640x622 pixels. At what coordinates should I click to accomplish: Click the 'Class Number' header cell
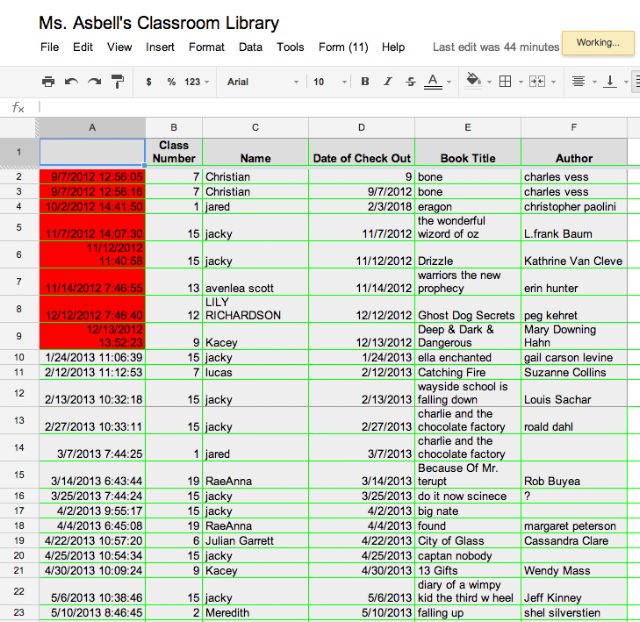click(174, 152)
